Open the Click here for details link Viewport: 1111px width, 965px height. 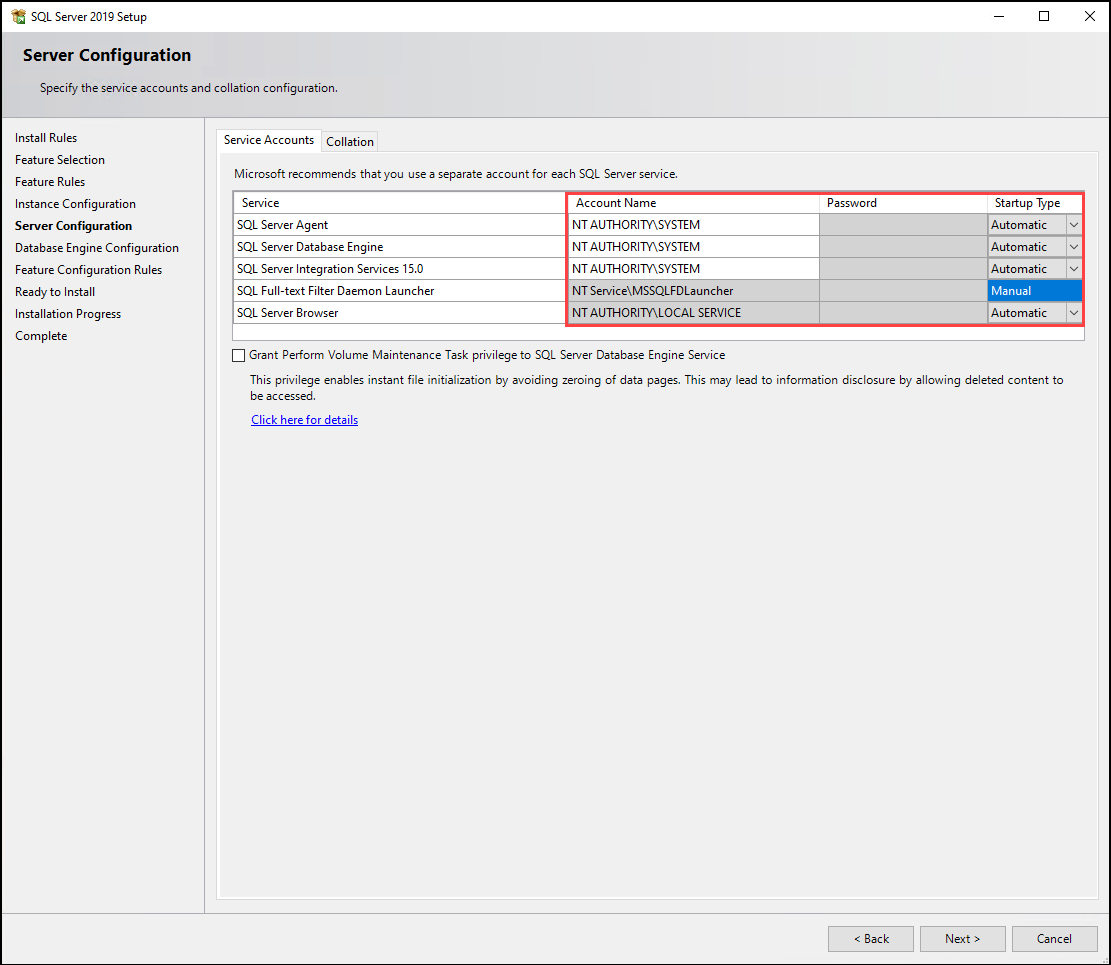[305, 420]
